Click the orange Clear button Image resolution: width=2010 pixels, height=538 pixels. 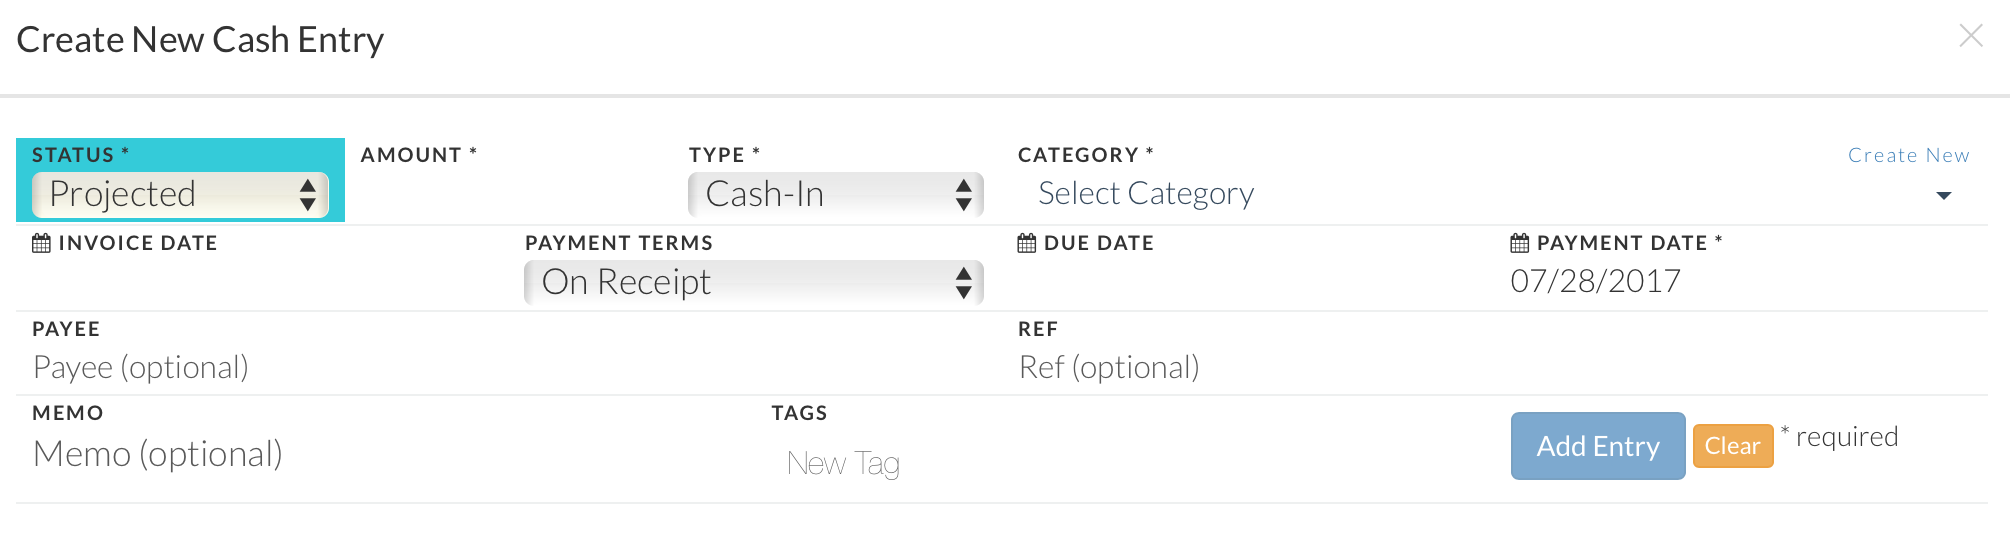coord(1733,446)
